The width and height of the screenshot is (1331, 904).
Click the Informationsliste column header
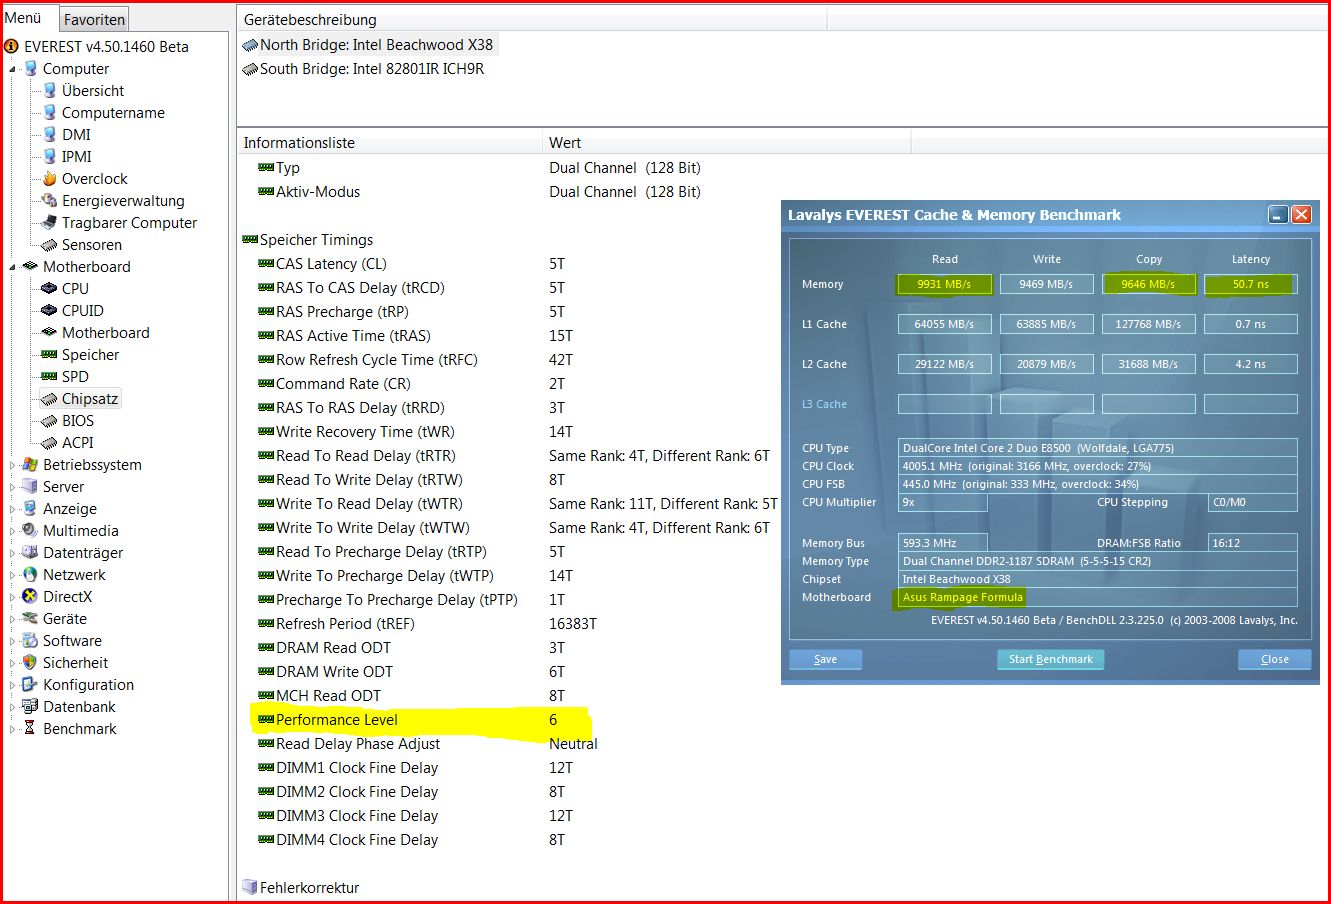(390, 142)
